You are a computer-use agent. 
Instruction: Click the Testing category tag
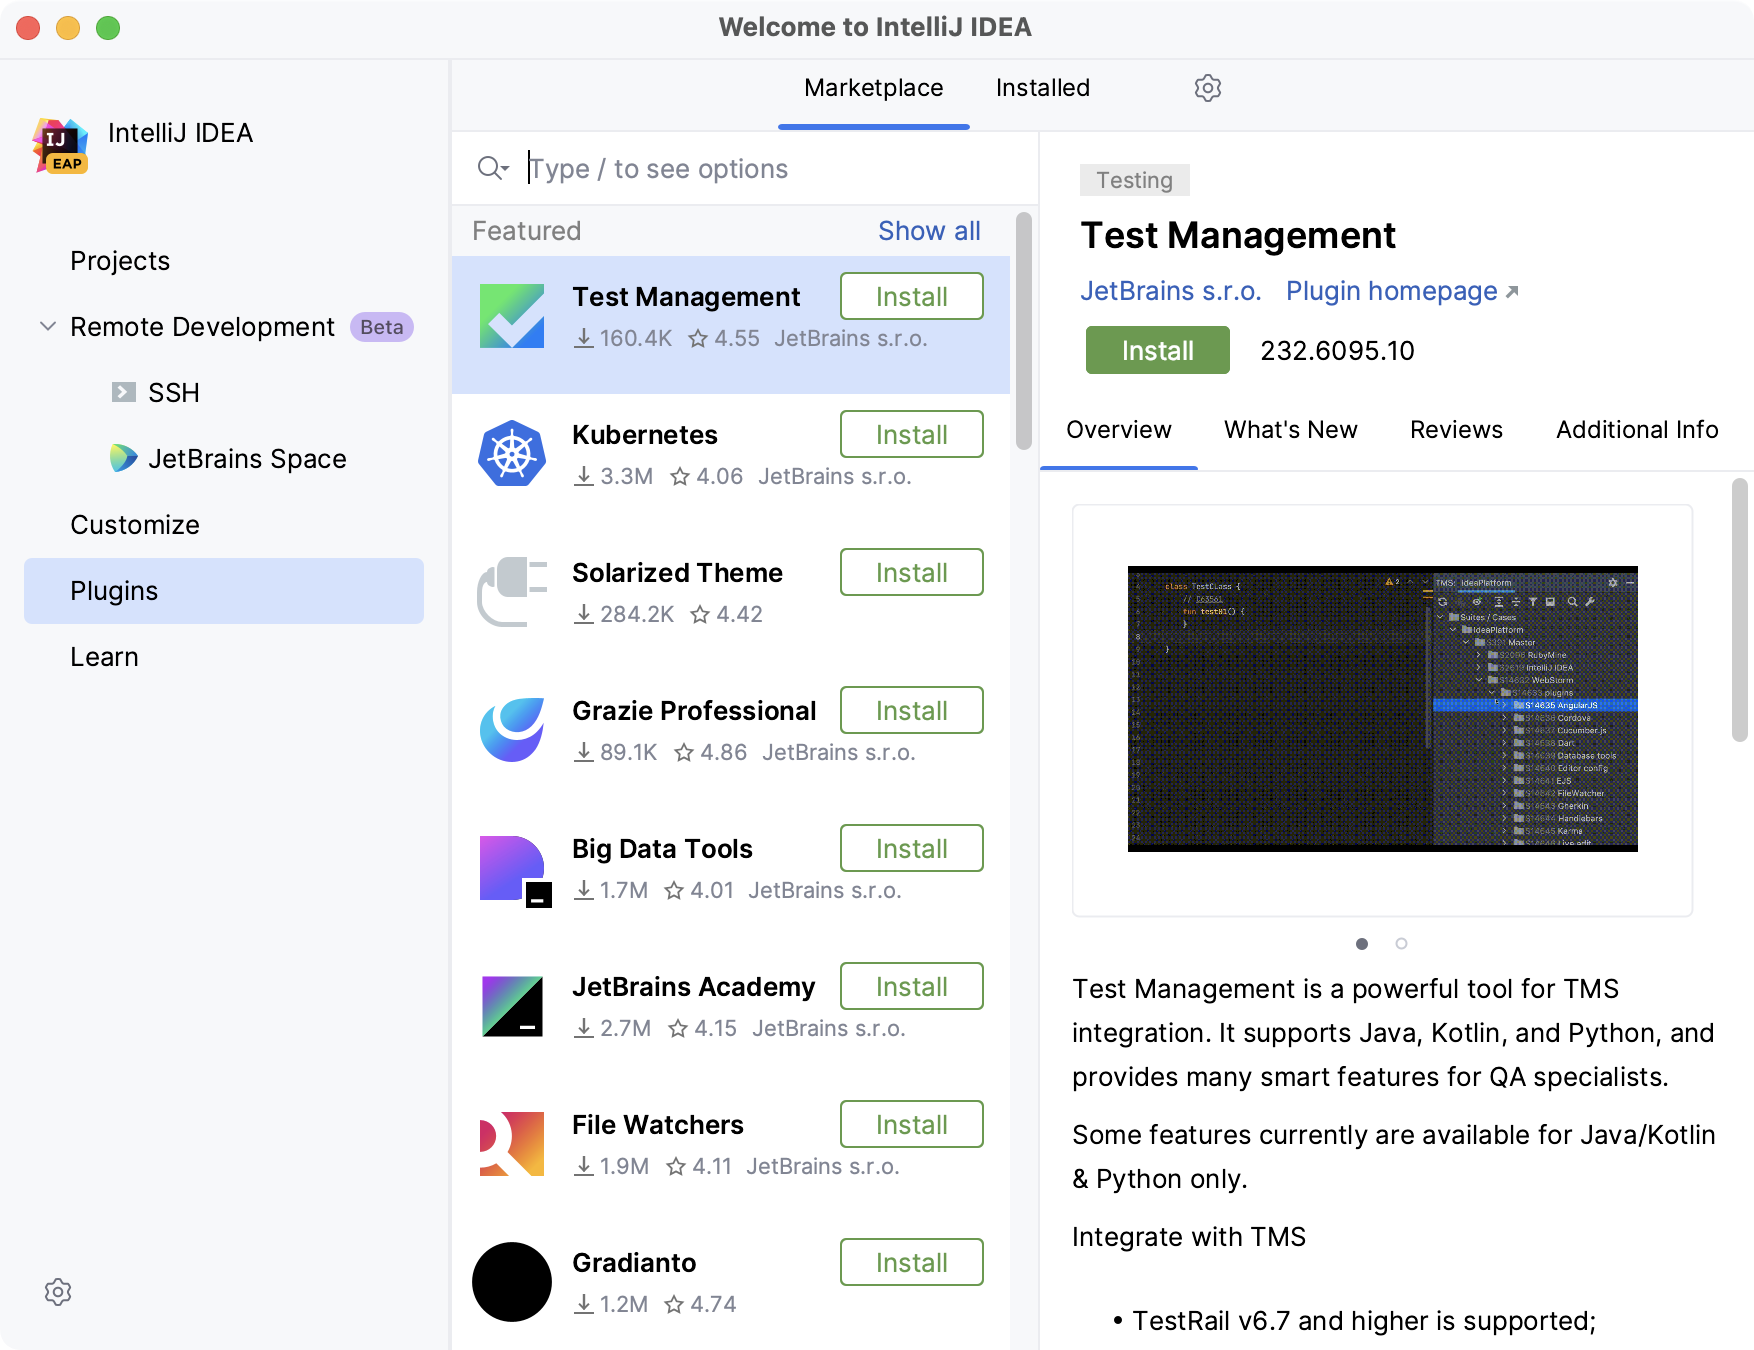tap(1135, 180)
